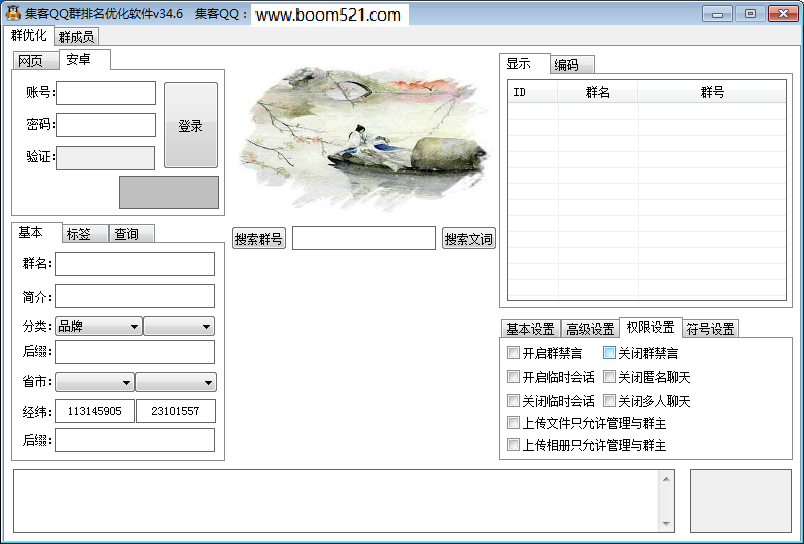Open the 高级设置 tab
This screenshot has height=544, width=804.
(x=590, y=329)
